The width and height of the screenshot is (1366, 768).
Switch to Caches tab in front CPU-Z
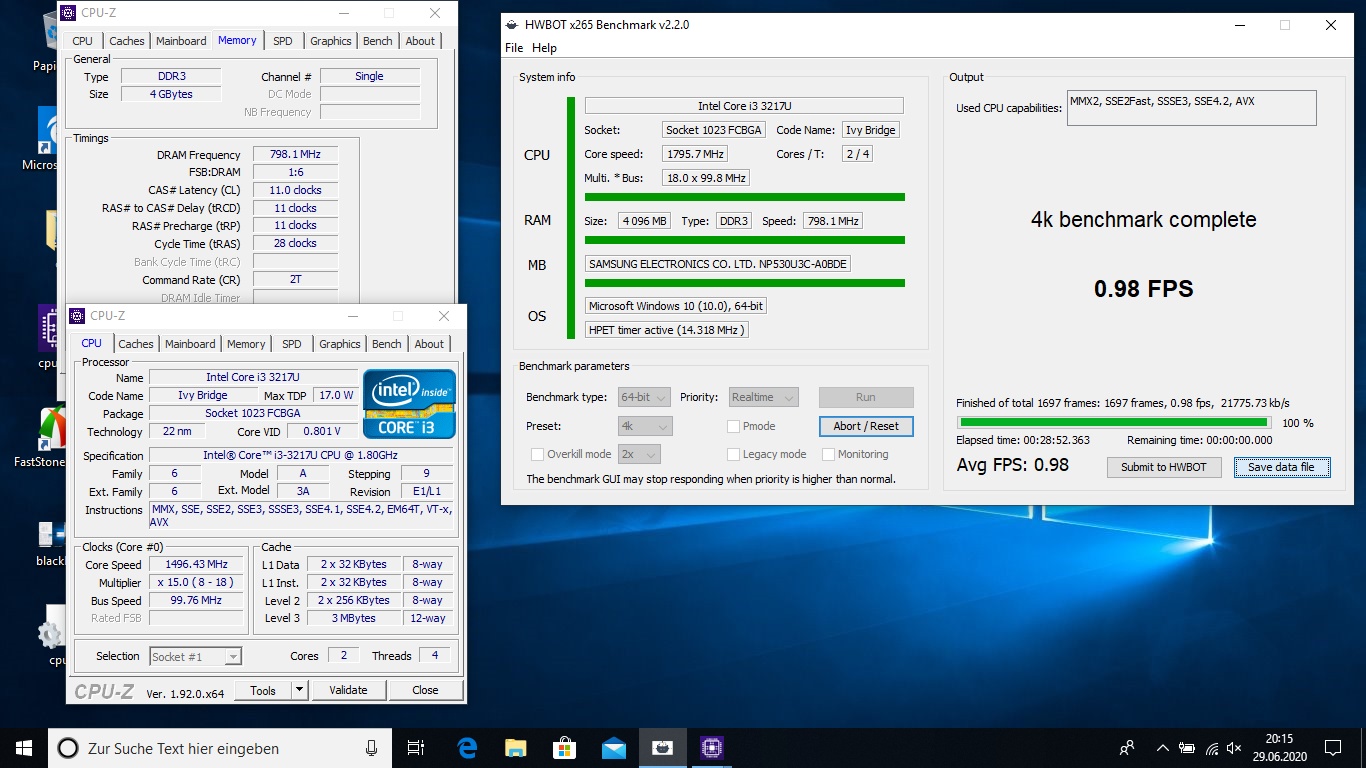pos(136,344)
